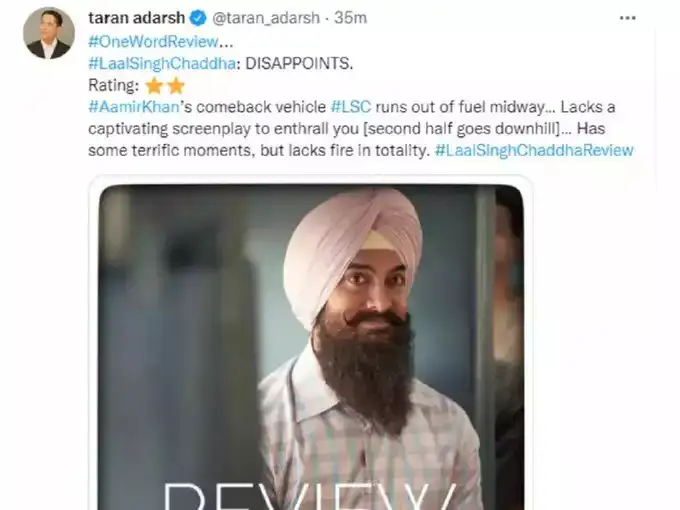The image size is (680, 510).
Task: Click the checkered shirt in the poster image
Action: [x=369, y=442]
